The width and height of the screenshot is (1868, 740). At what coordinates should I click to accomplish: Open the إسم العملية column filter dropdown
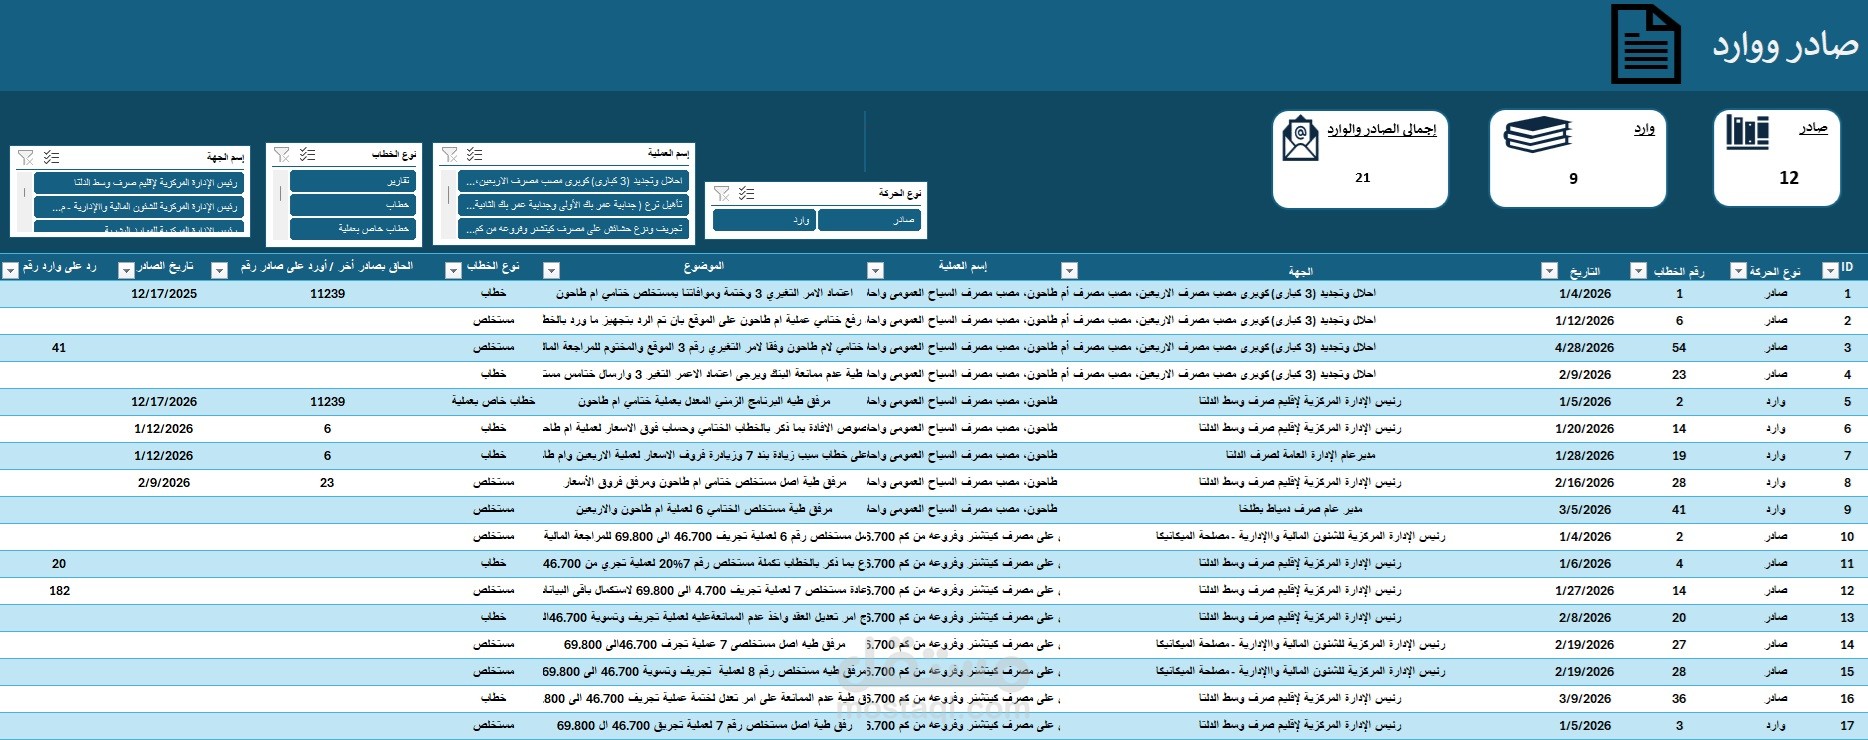(875, 271)
